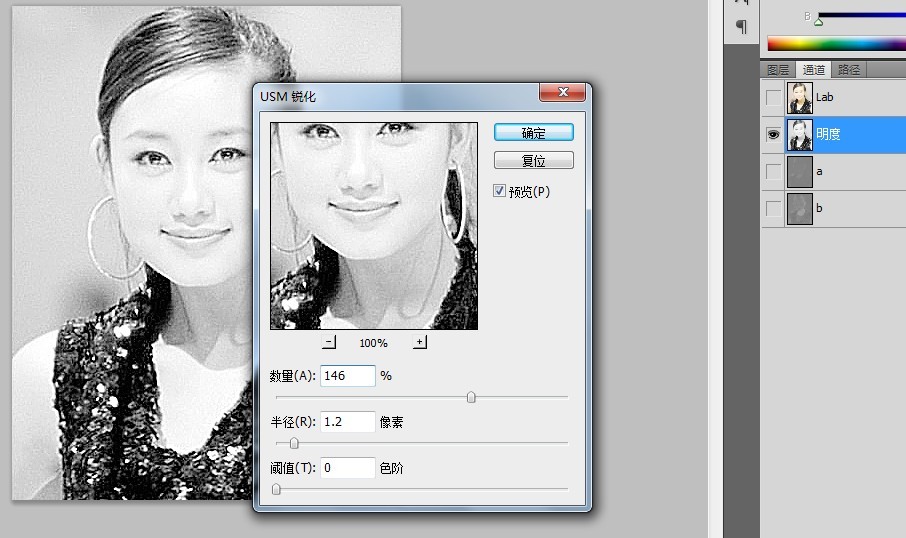Select the 通道 channels tab
Image resolution: width=906 pixels, height=538 pixels.
(814, 70)
